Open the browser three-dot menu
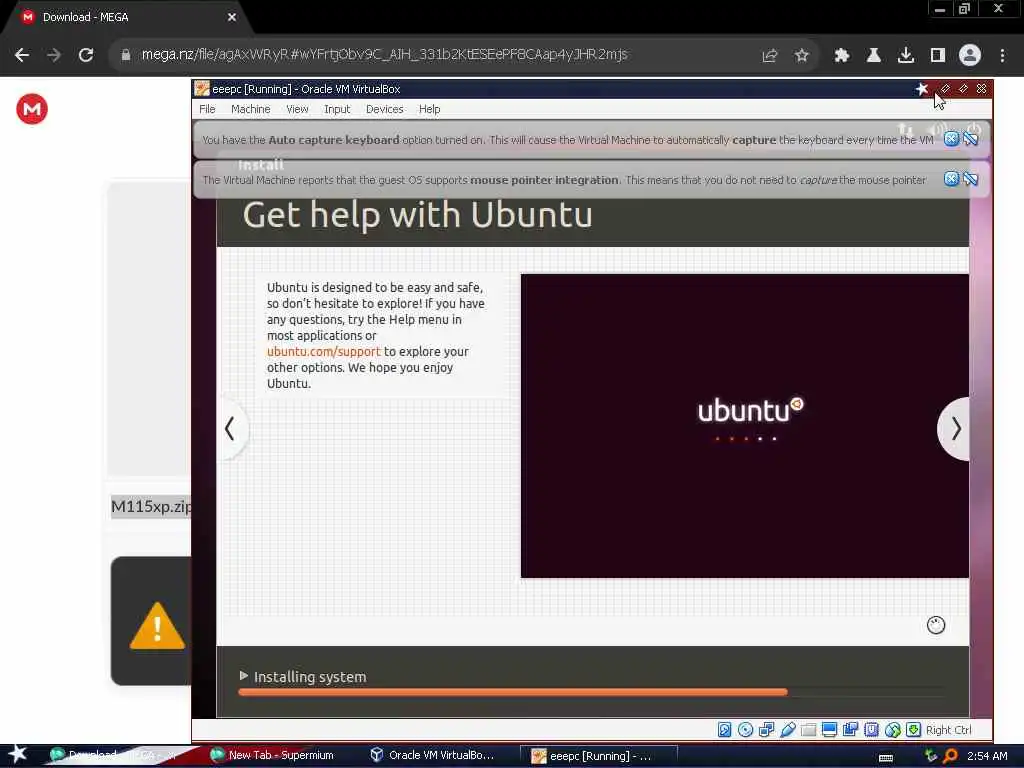The height and width of the screenshot is (768, 1024). [1002, 56]
